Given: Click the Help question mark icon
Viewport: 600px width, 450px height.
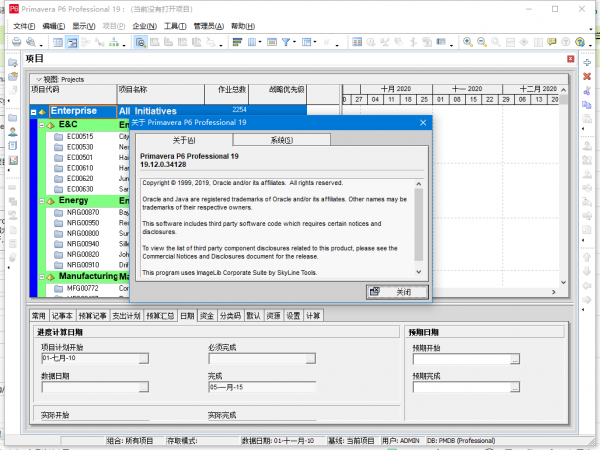Looking at the screenshot, I should pyautogui.click(x=580, y=42).
